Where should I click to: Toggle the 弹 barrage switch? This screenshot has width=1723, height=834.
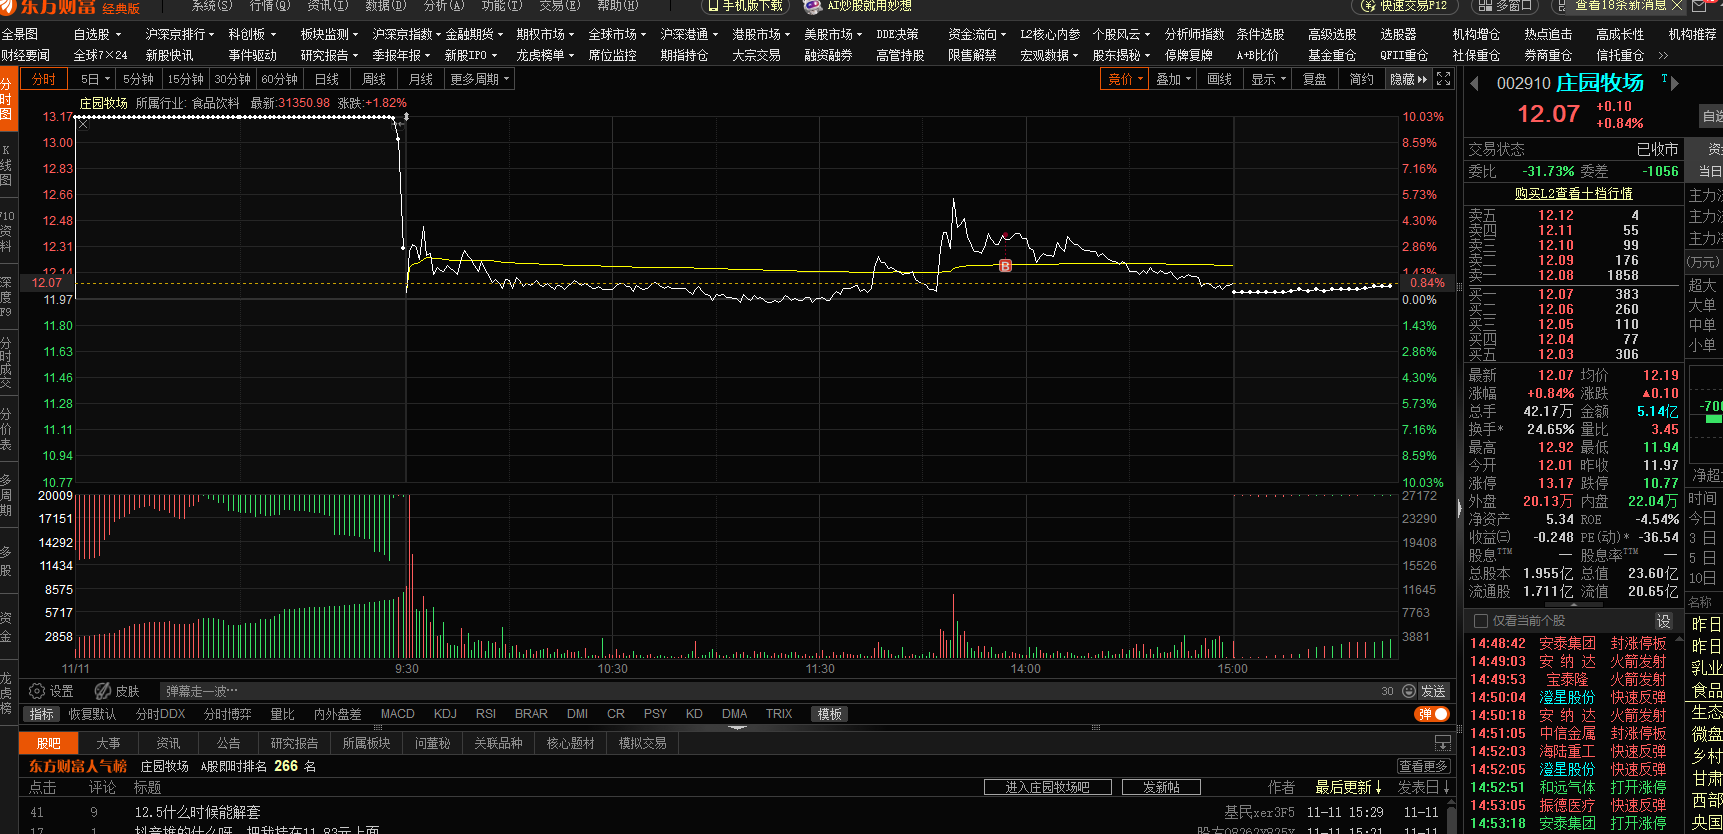1433,714
